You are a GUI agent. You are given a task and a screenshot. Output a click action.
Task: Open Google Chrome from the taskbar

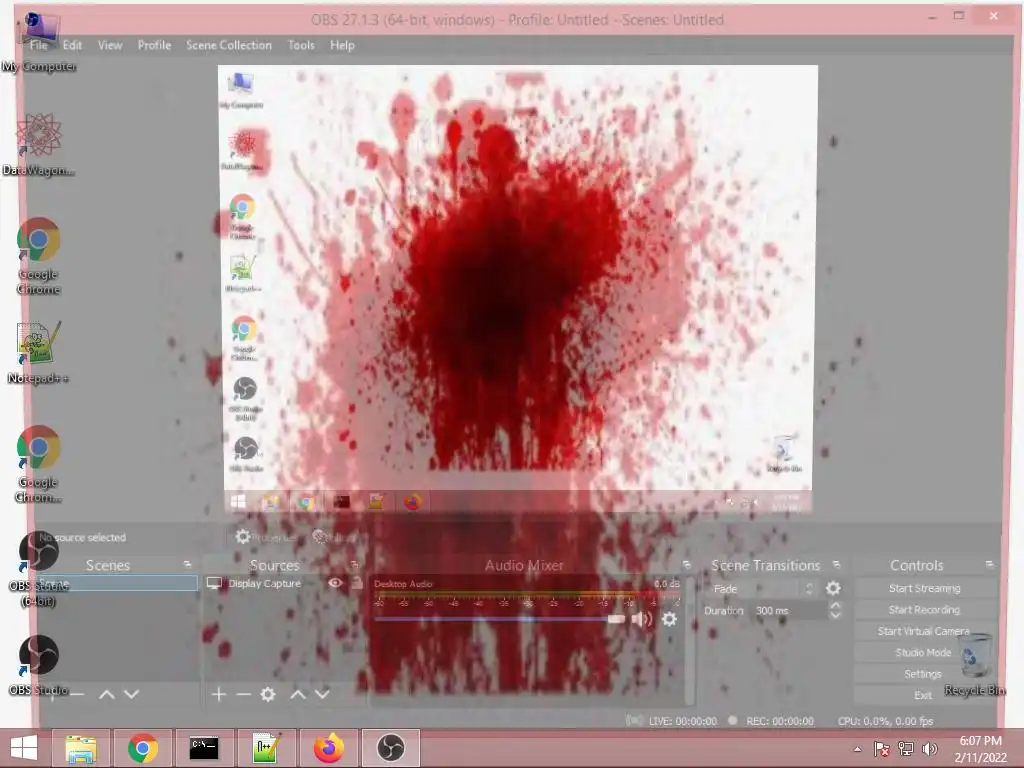click(x=142, y=748)
